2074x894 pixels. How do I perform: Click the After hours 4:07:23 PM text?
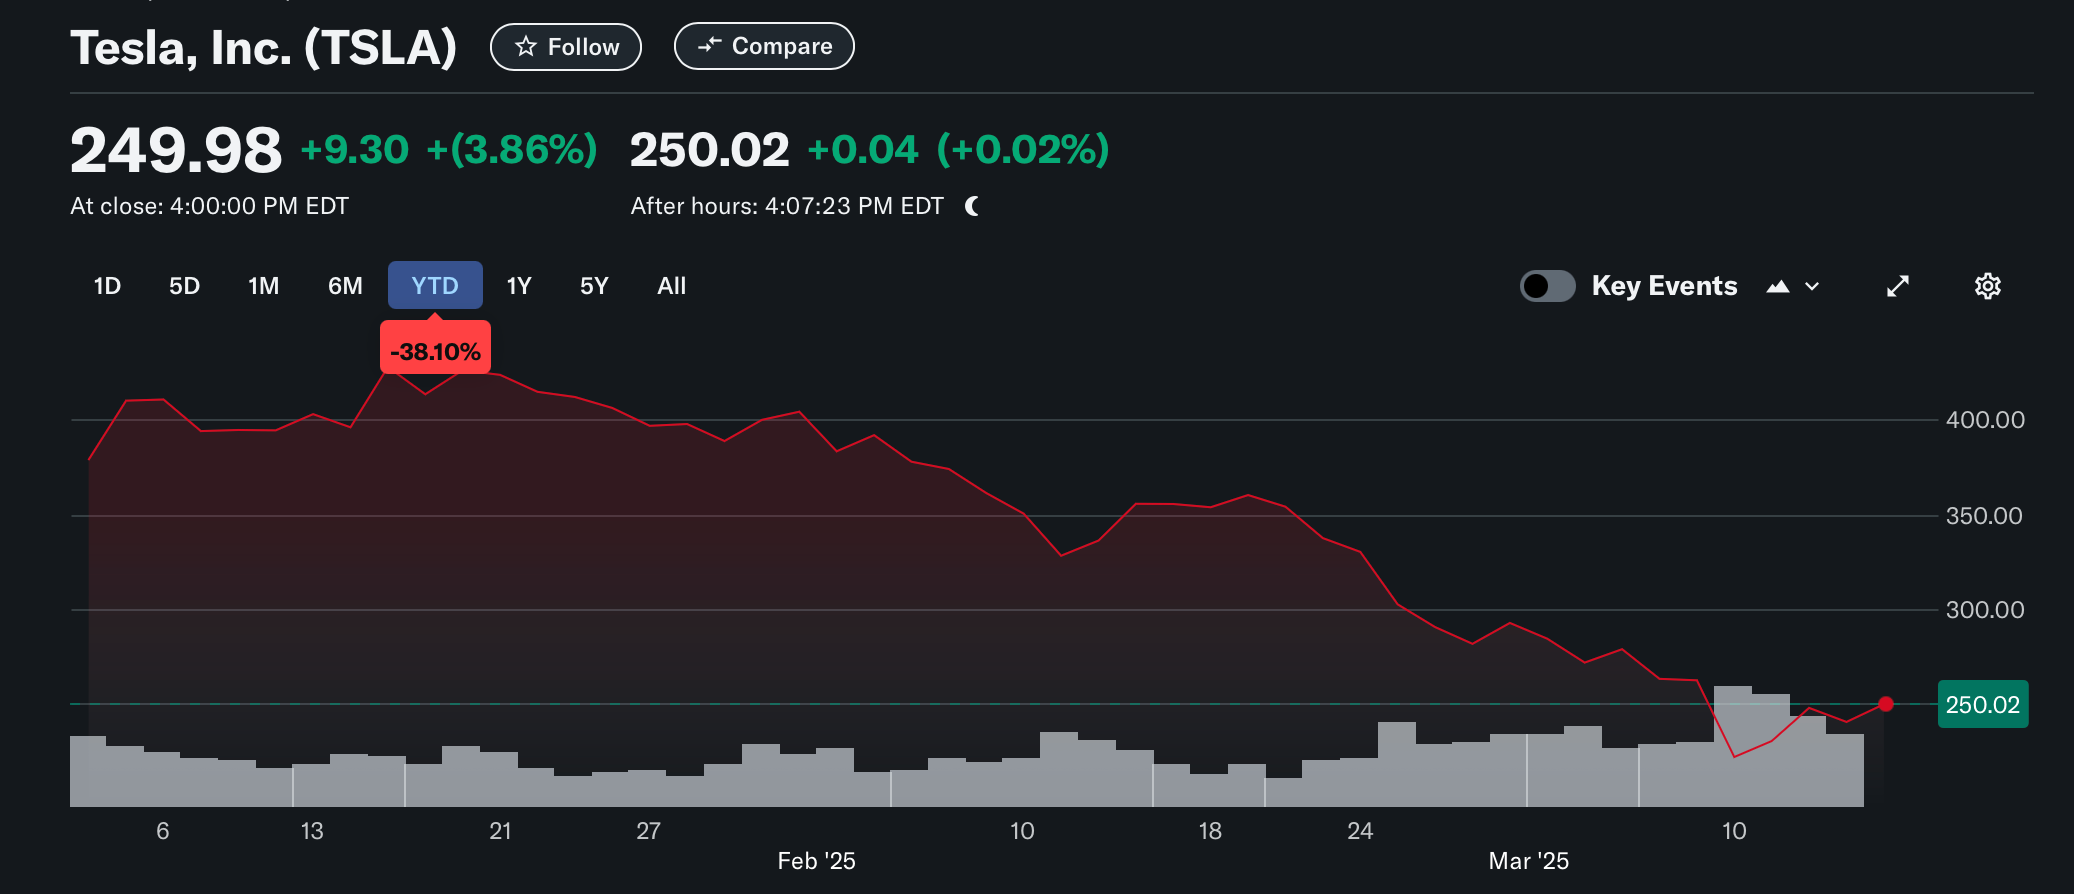tap(787, 206)
